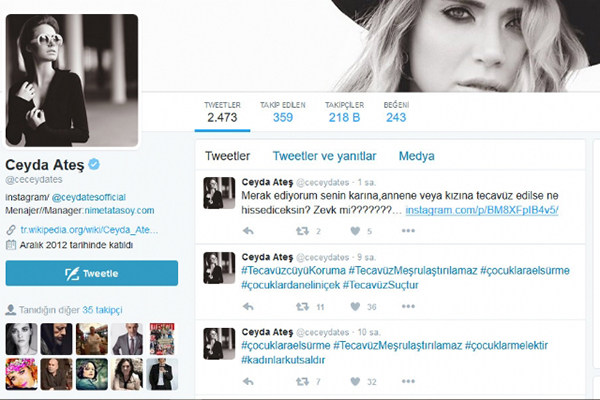600x400 pixels.
Task: Click #TecavüzMeşrulaştırılamaz in the 10 sa. tweet
Action: click(x=398, y=345)
